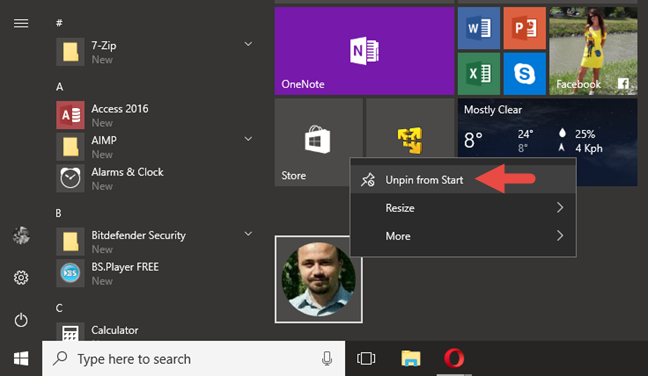648x376 pixels.
Task: Open the AIMP folder entry
Action: (x=156, y=147)
